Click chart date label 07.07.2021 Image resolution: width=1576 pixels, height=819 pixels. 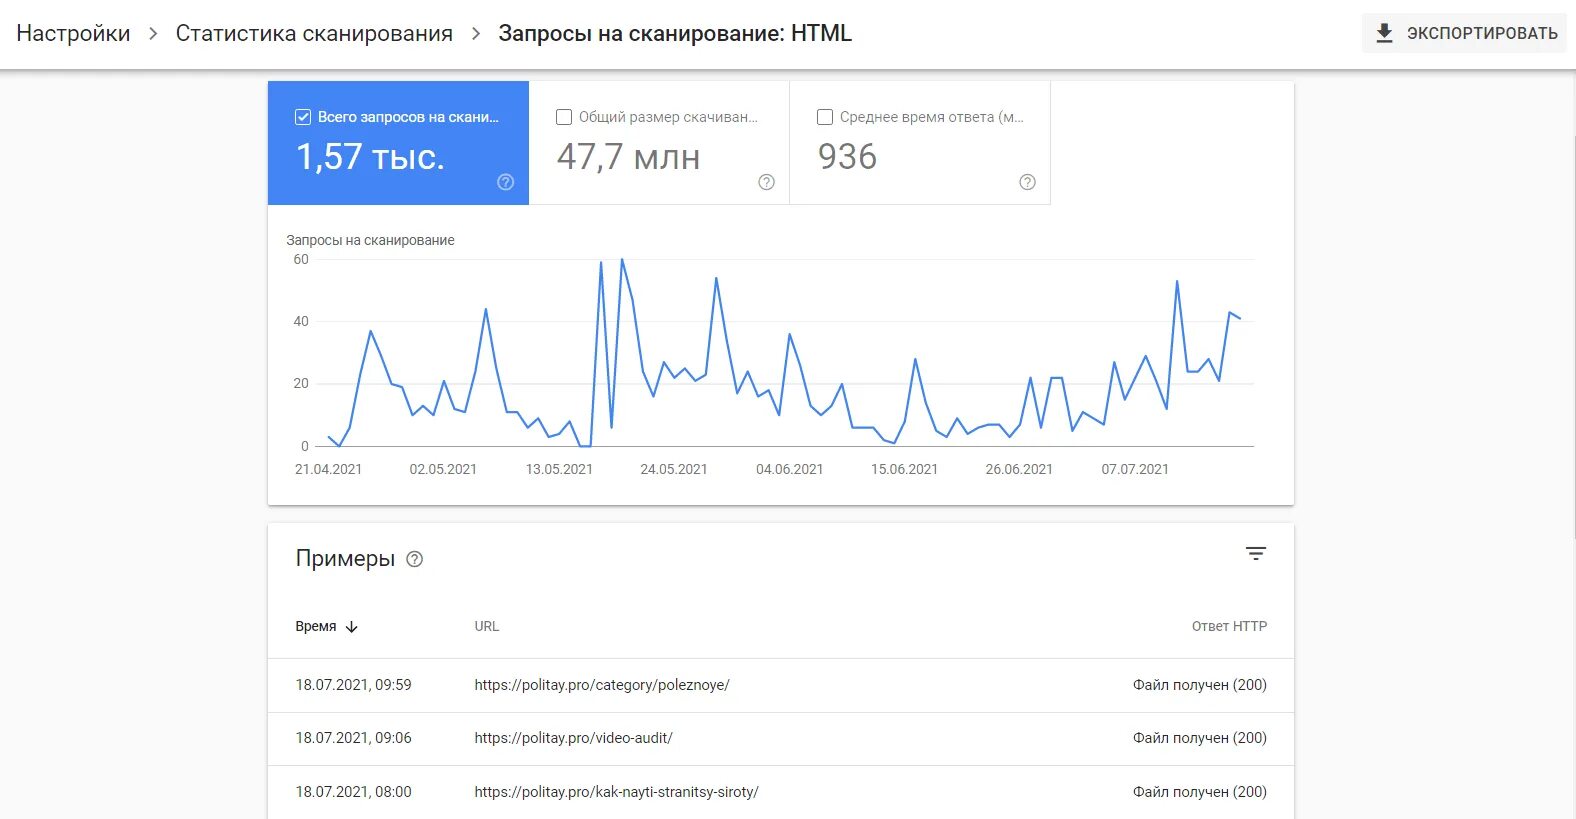[x=1135, y=469]
